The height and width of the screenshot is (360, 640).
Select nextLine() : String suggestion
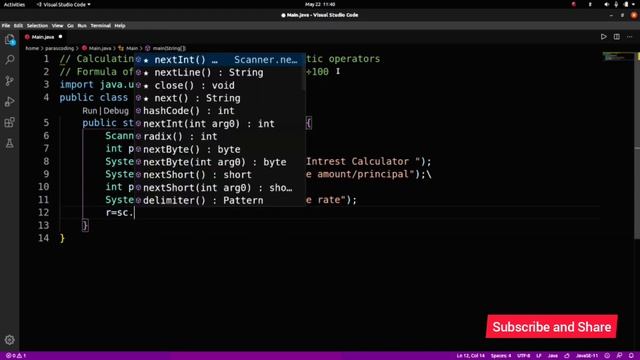tap(220, 73)
